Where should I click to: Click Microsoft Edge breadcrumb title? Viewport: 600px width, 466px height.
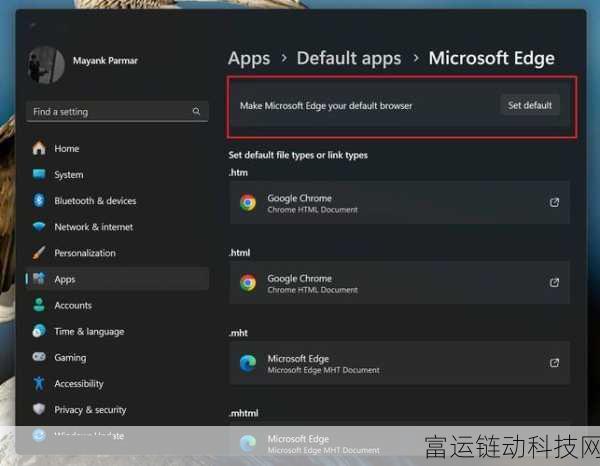click(491, 59)
